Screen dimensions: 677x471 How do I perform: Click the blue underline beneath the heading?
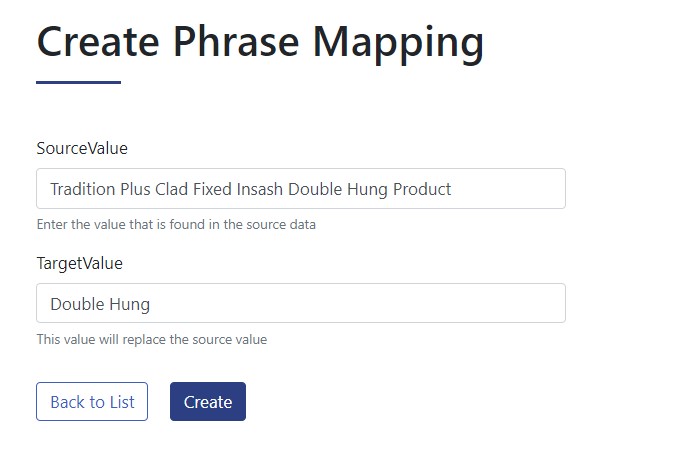(x=78, y=82)
